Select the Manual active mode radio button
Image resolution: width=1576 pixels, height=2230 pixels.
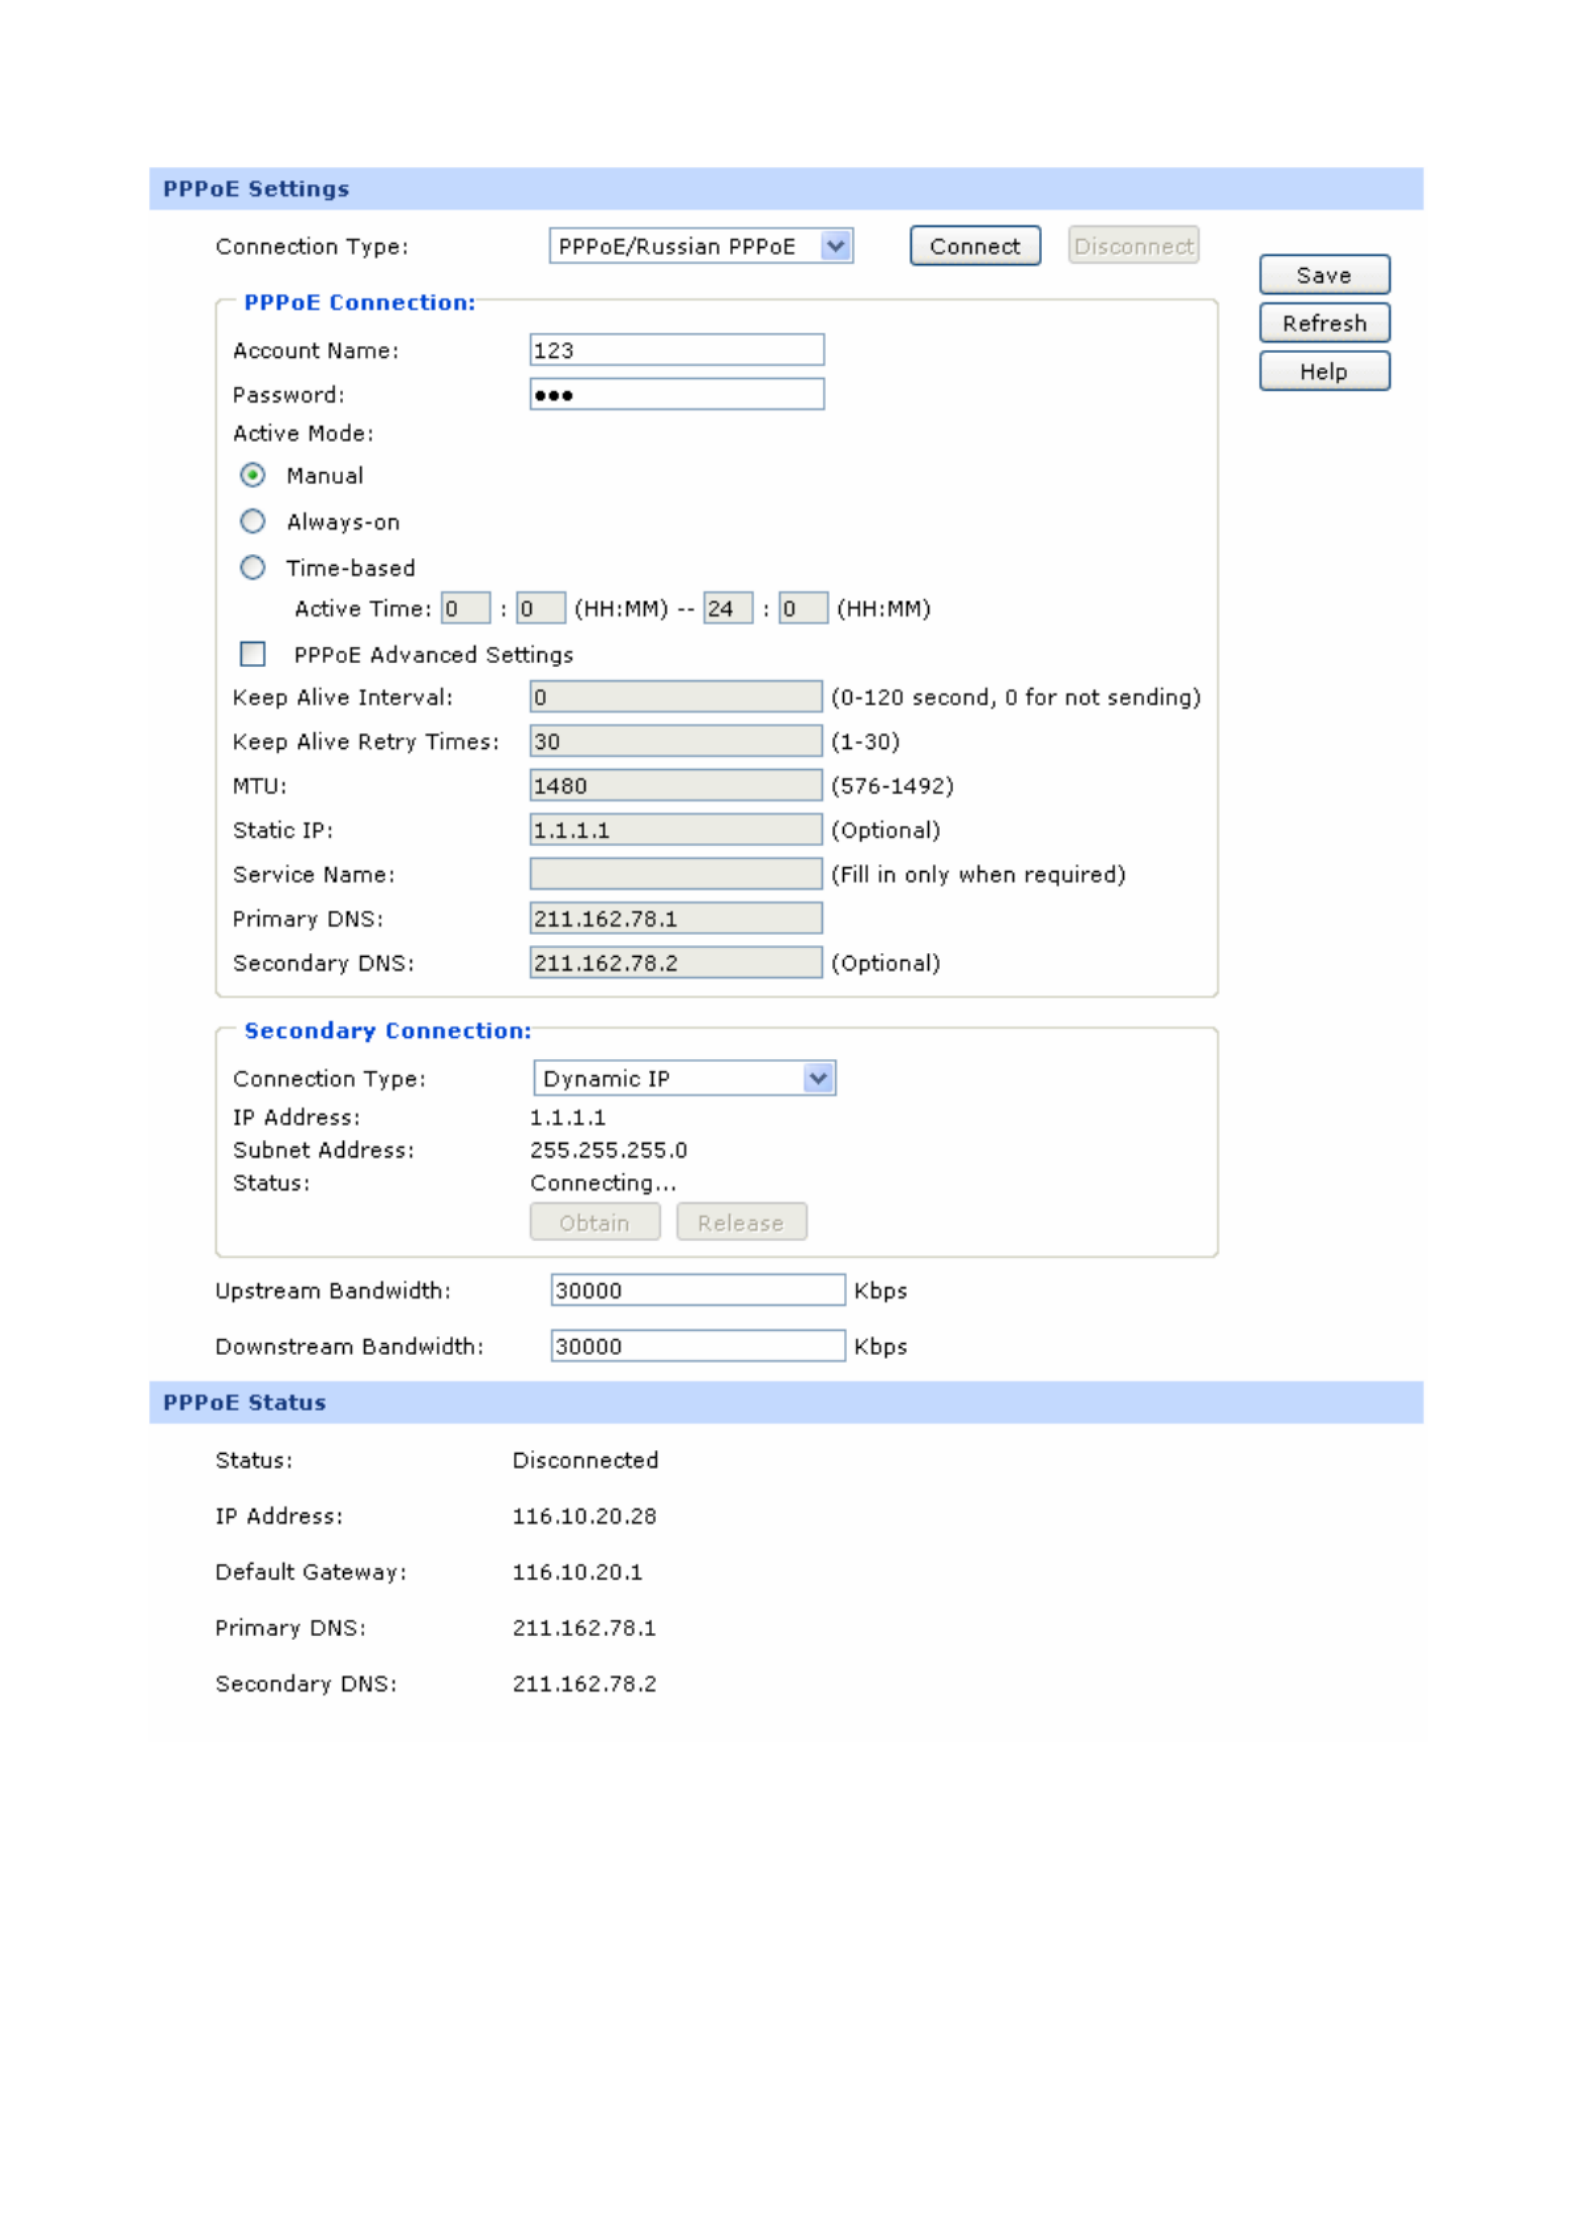(x=253, y=475)
